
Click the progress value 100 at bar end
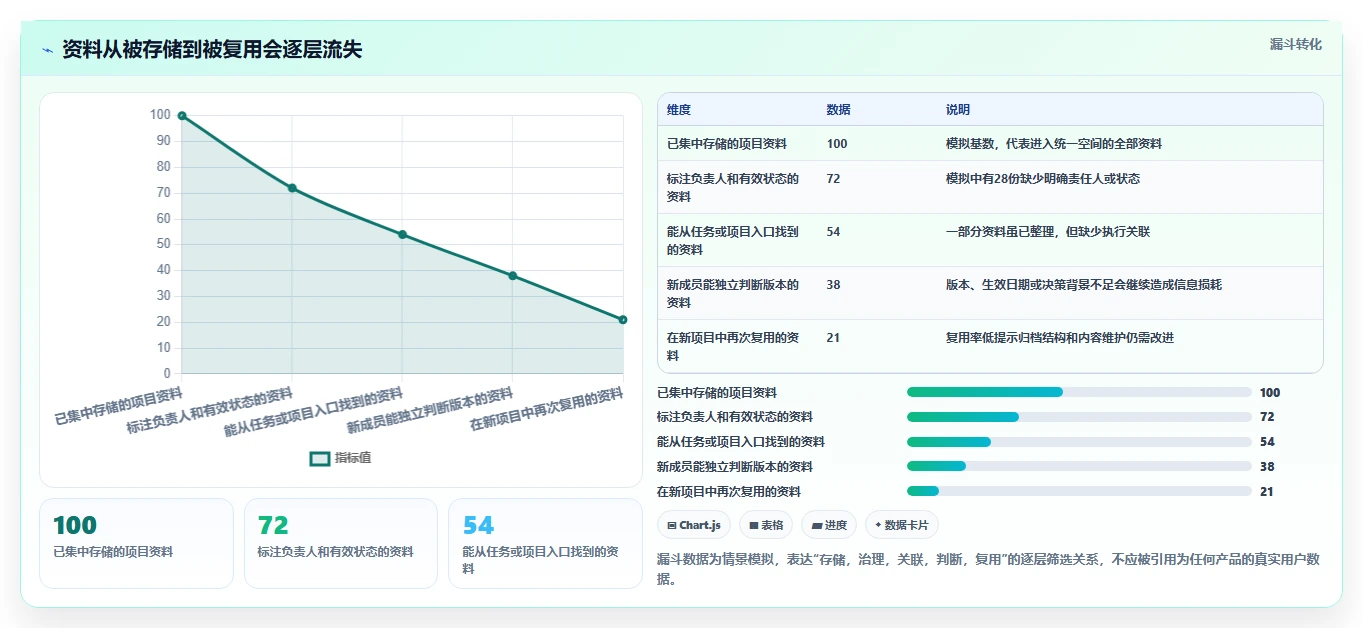[1270, 393]
